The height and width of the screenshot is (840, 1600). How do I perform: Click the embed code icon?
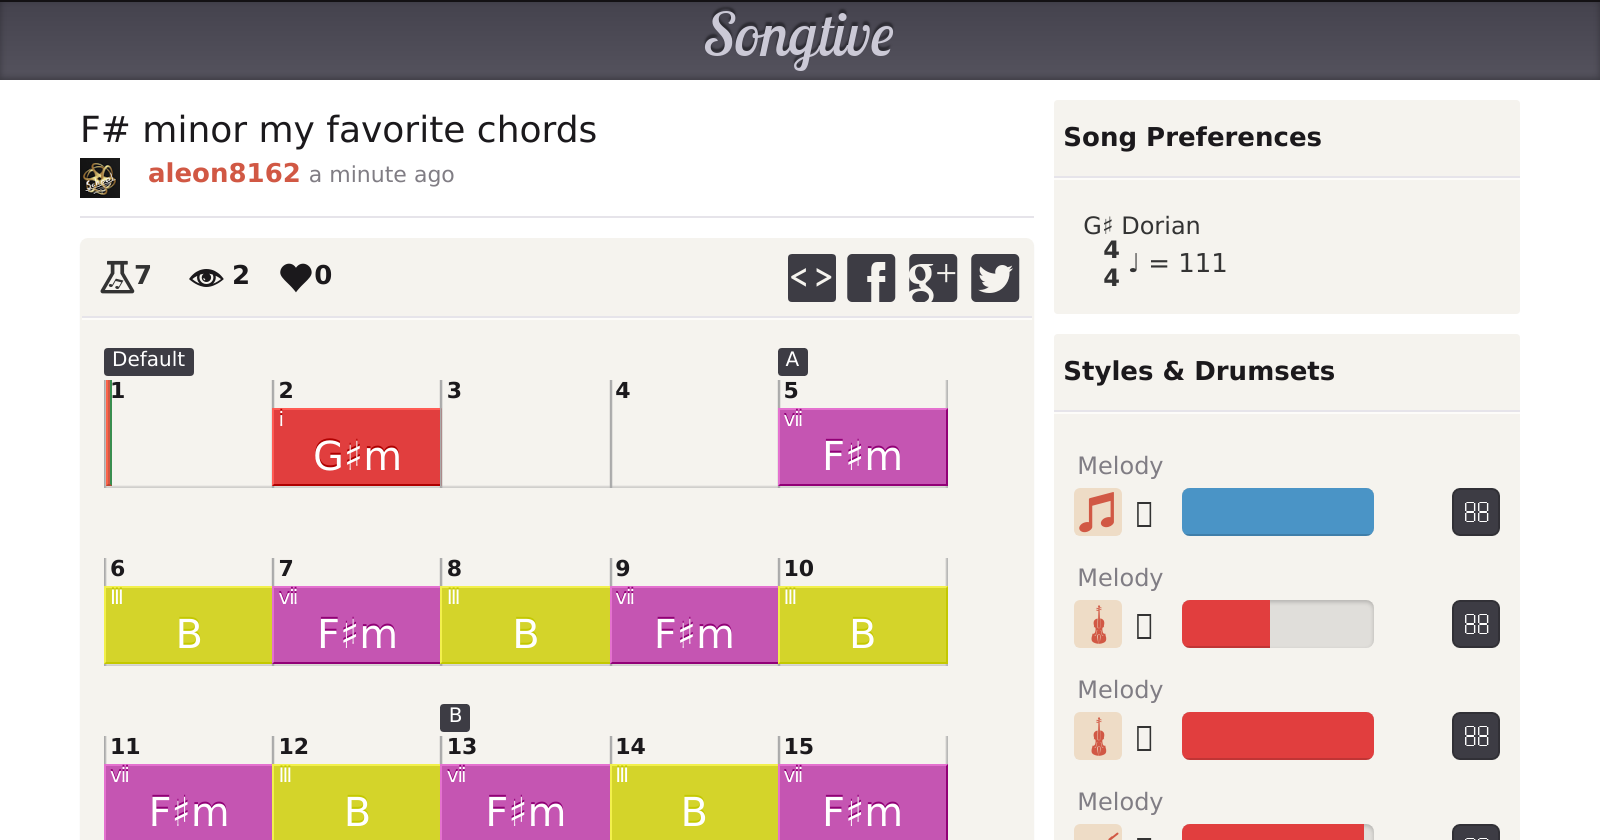coord(811,277)
